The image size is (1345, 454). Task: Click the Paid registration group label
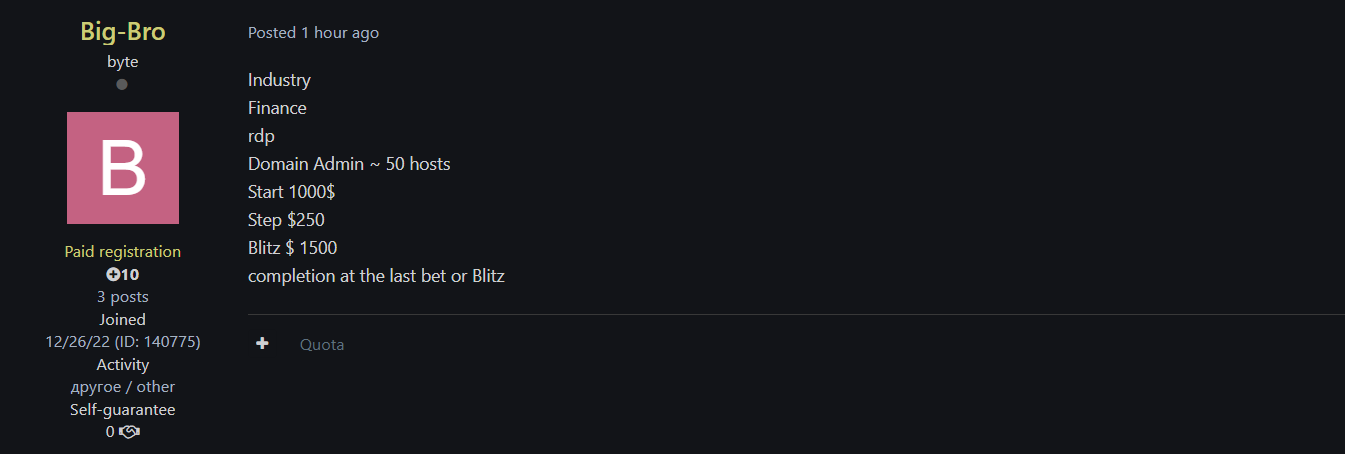tap(123, 252)
